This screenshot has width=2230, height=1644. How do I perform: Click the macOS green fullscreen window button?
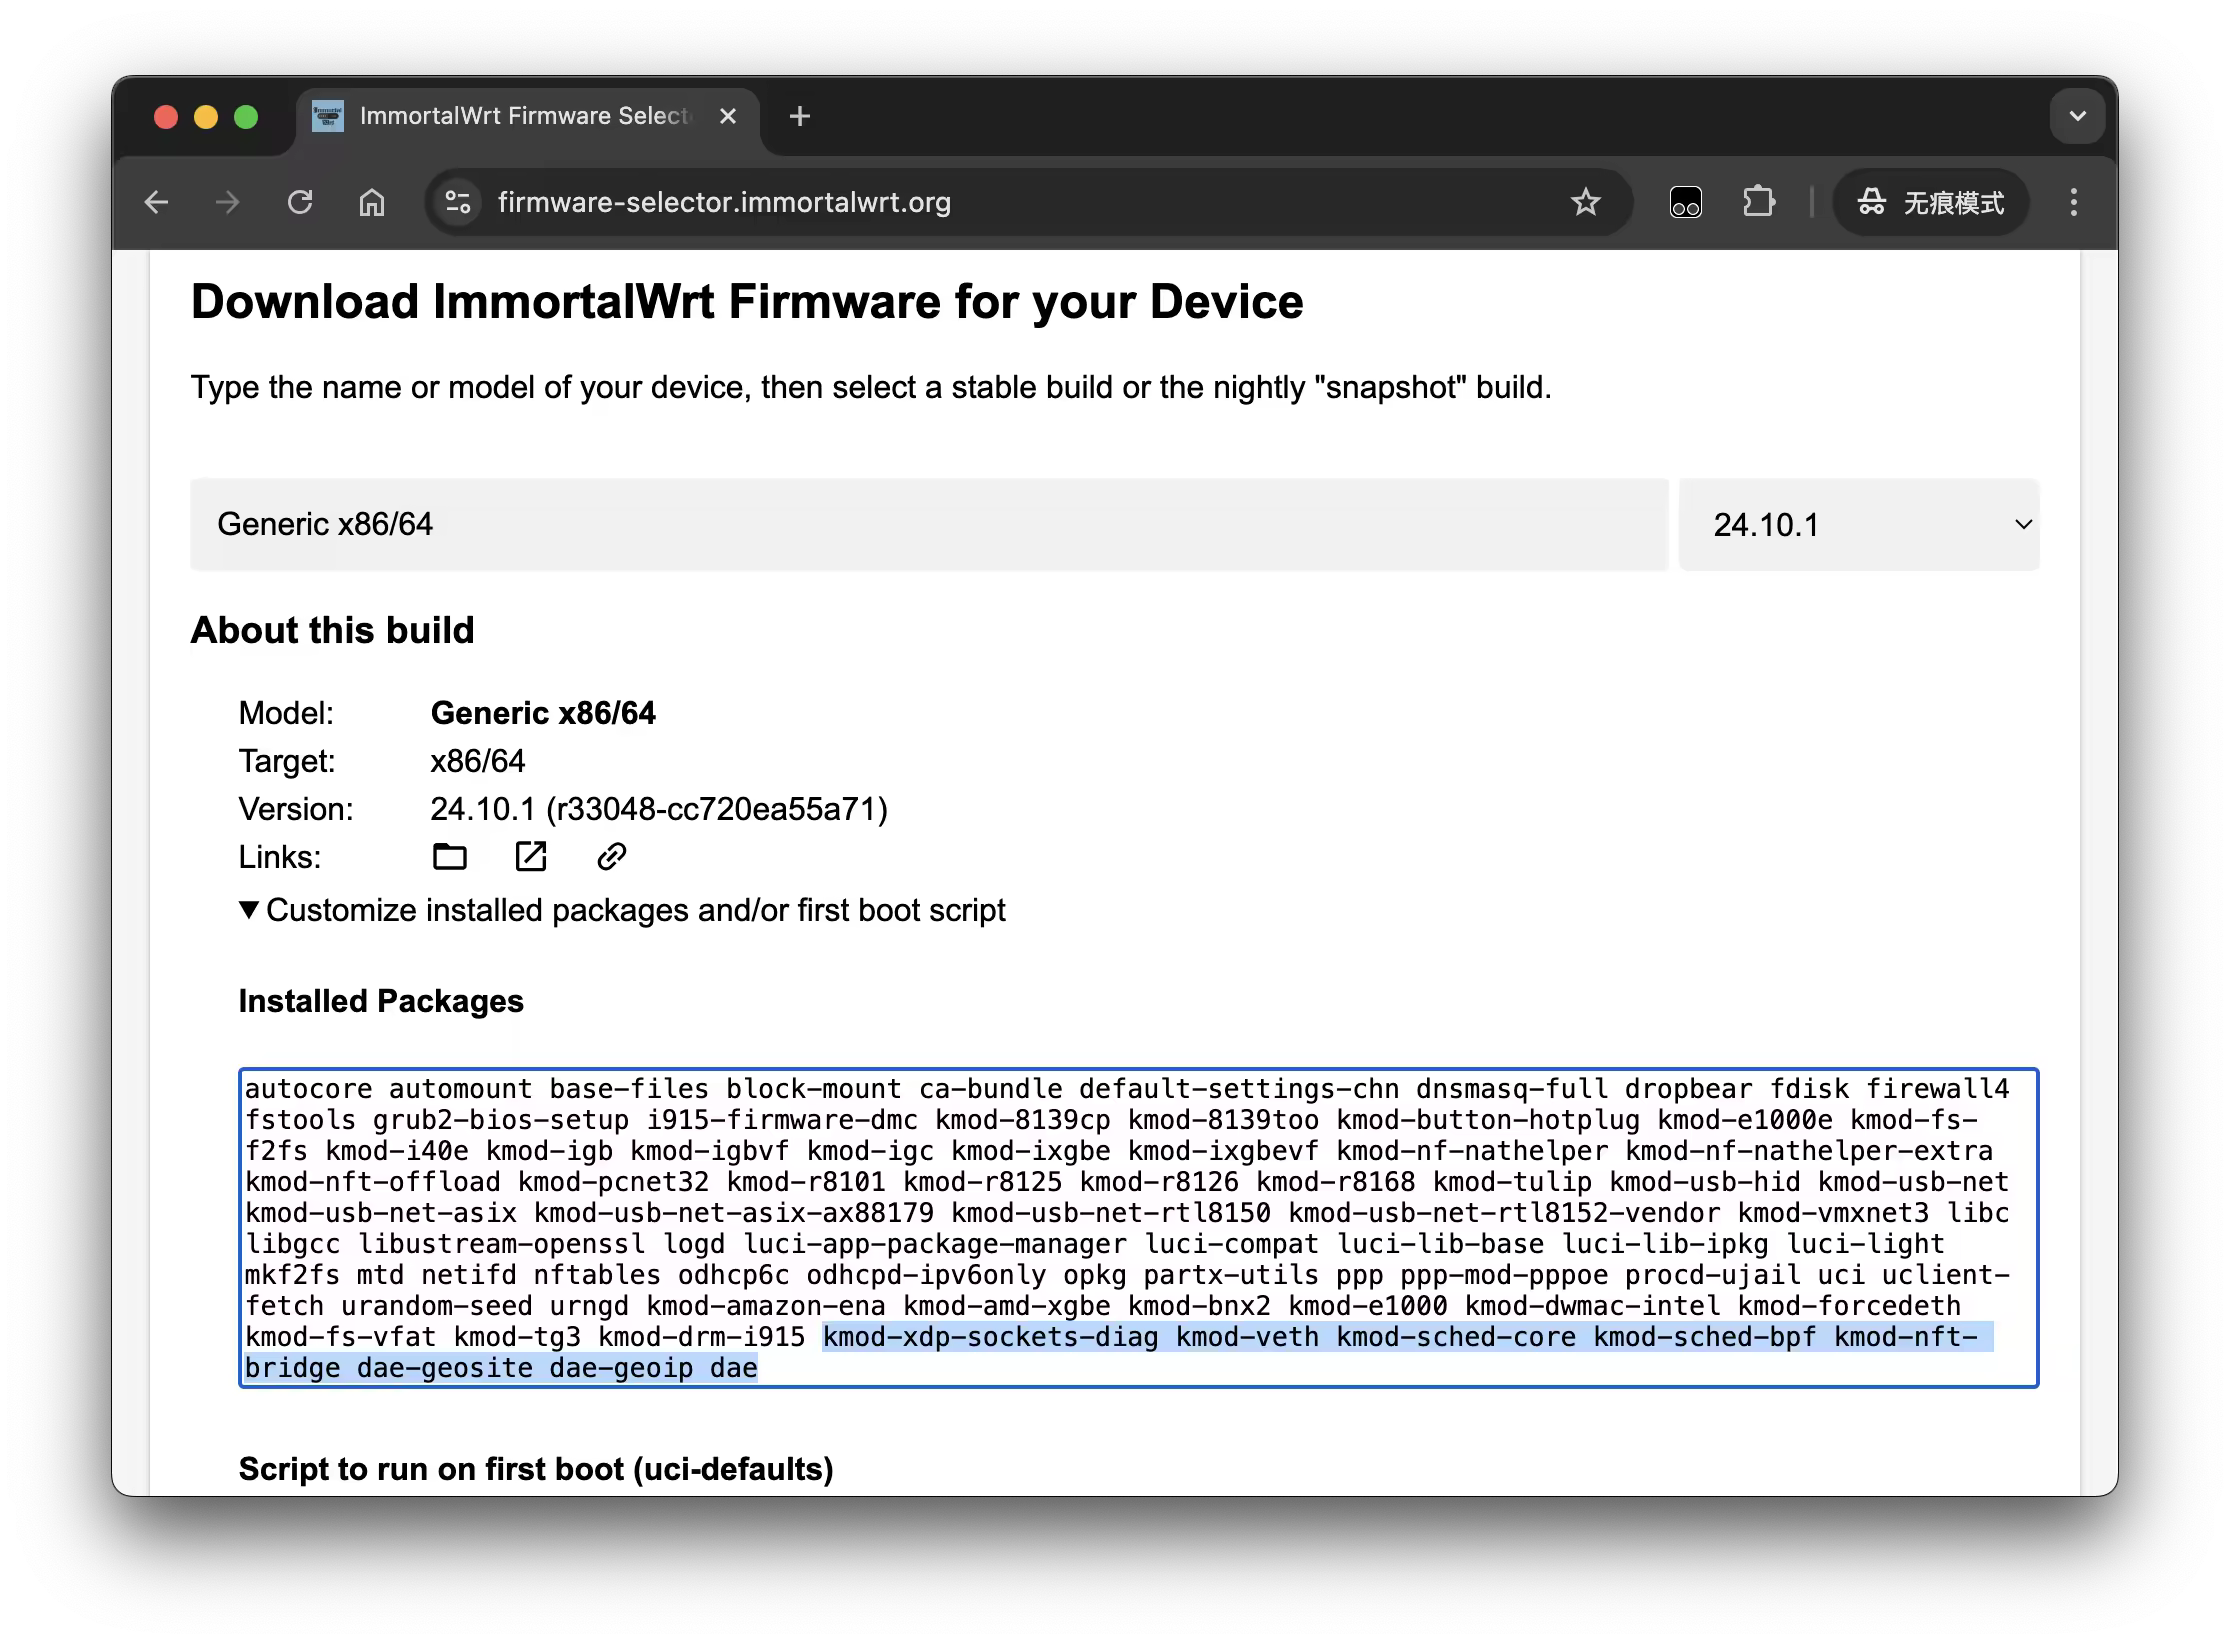point(246,117)
